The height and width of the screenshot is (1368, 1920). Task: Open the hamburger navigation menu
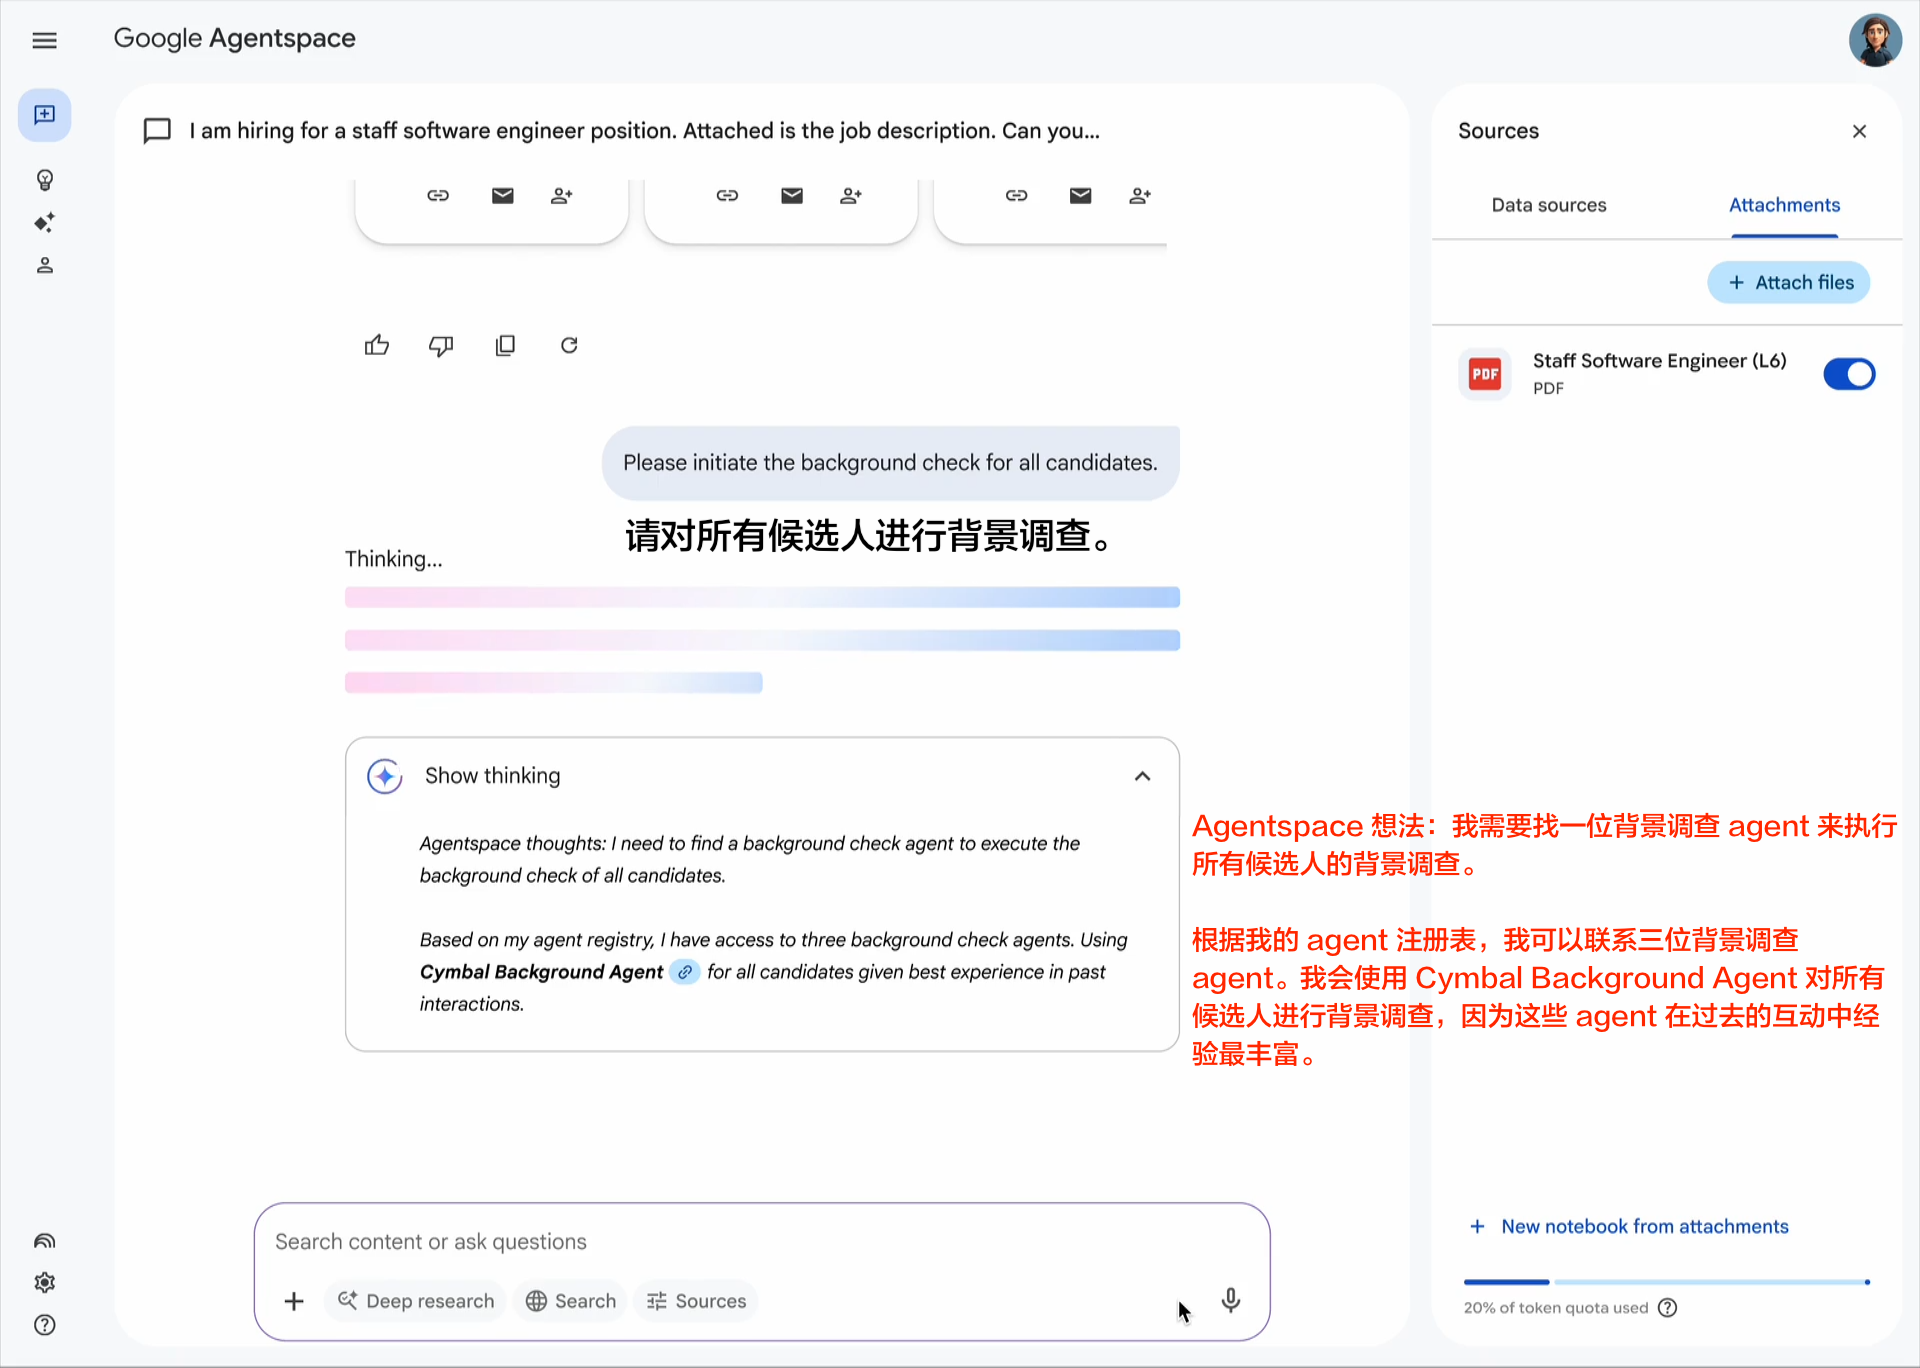point(45,40)
